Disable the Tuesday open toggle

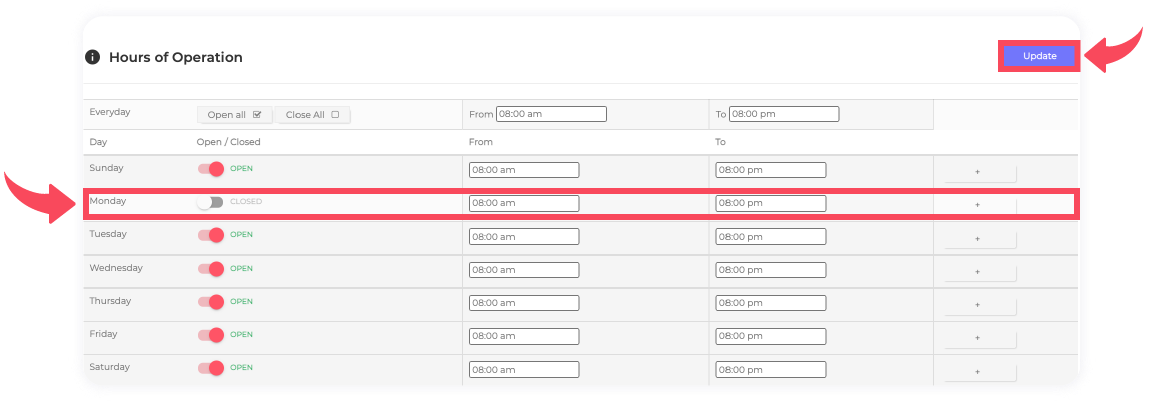pyautogui.click(x=211, y=235)
